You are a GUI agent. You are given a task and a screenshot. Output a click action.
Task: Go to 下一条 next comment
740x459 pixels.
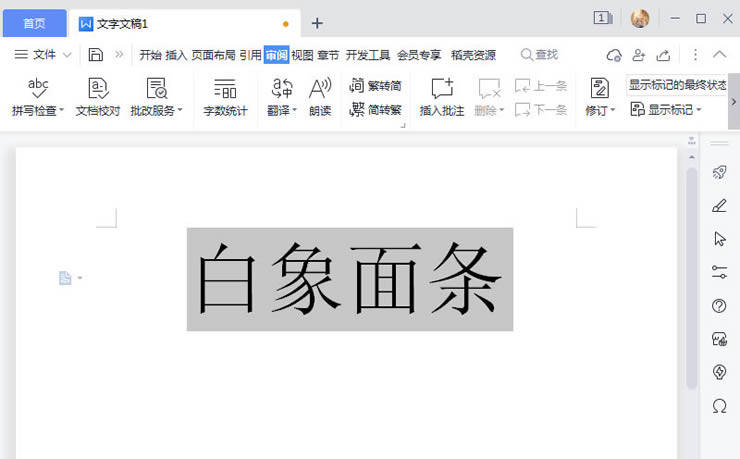[541, 110]
